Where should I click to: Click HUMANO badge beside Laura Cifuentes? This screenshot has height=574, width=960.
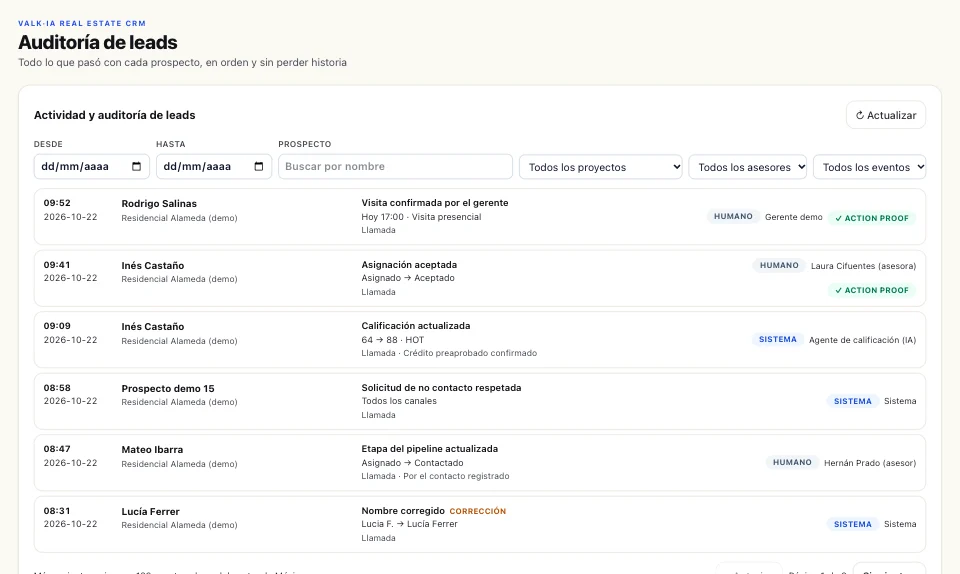pos(779,266)
